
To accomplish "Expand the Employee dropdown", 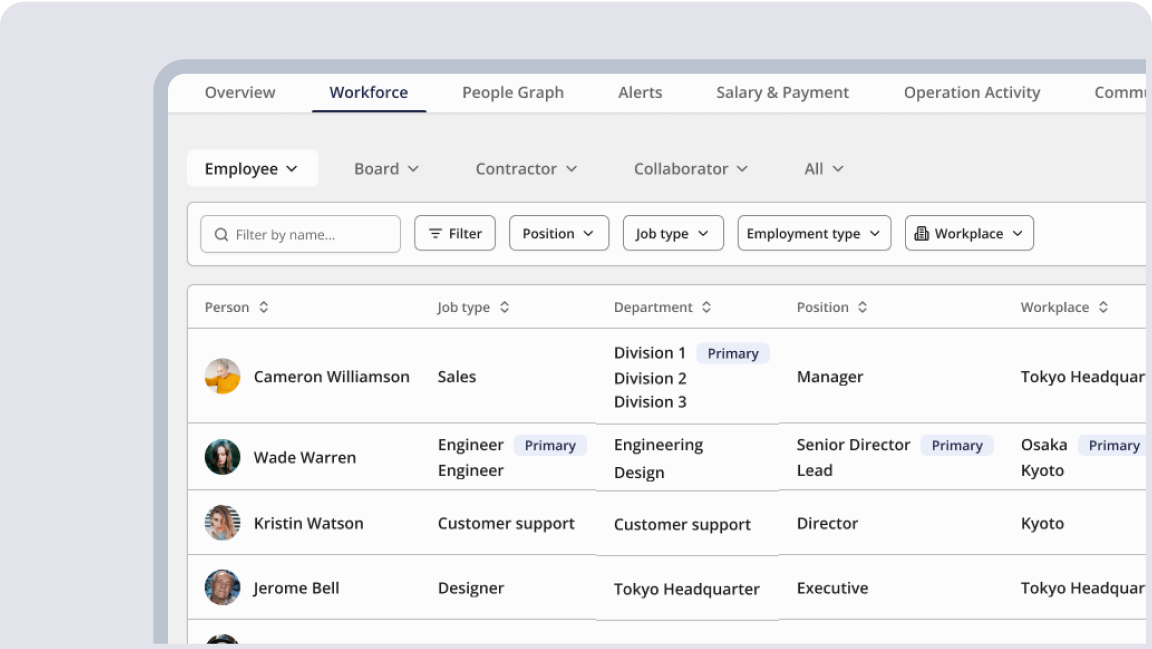I will coord(252,168).
